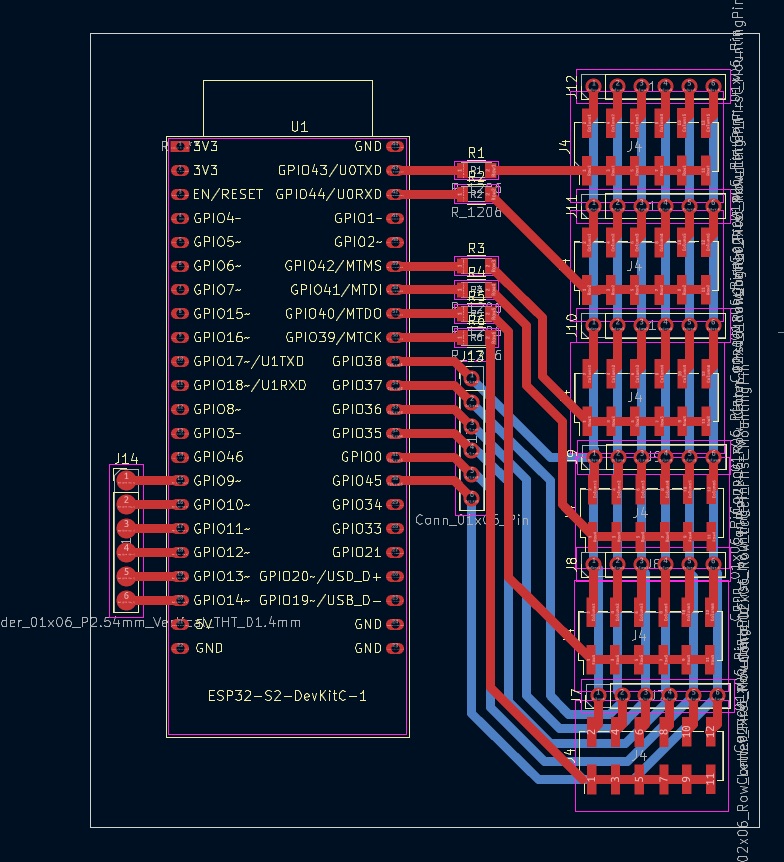This screenshot has height=862, width=784.
Task: Click pad 5 of header J14
Action: (126, 576)
